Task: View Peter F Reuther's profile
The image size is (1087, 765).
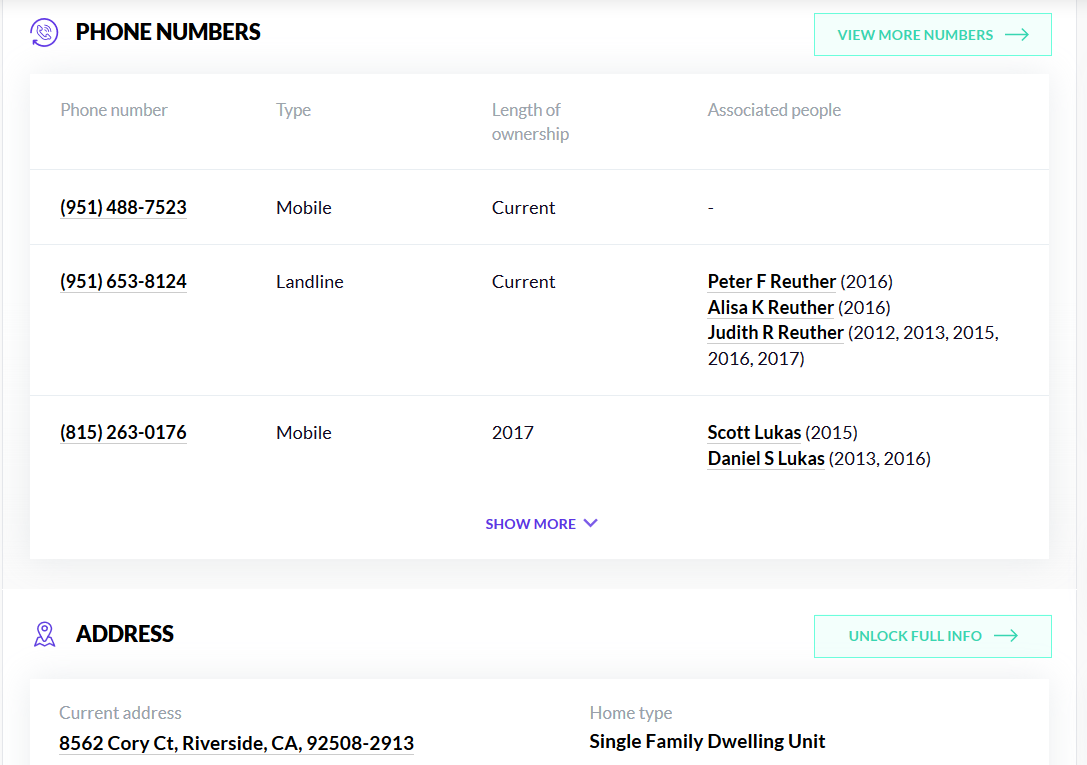Action: pyautogui.click(x=769, y=281)
